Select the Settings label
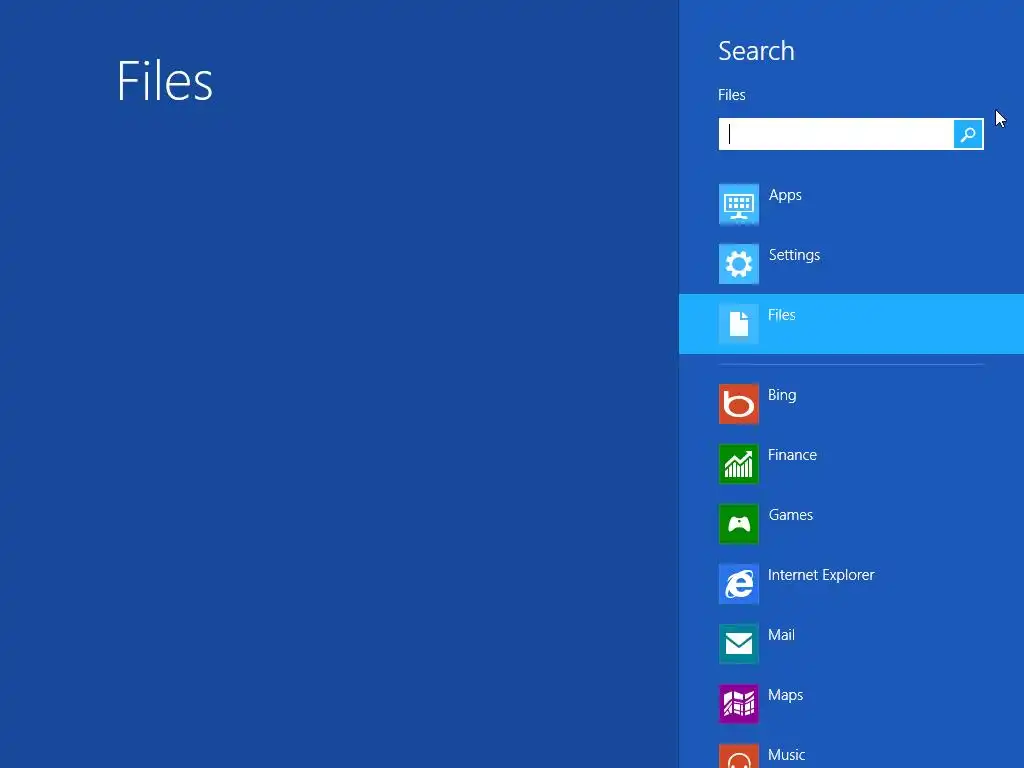 (794, 255)
